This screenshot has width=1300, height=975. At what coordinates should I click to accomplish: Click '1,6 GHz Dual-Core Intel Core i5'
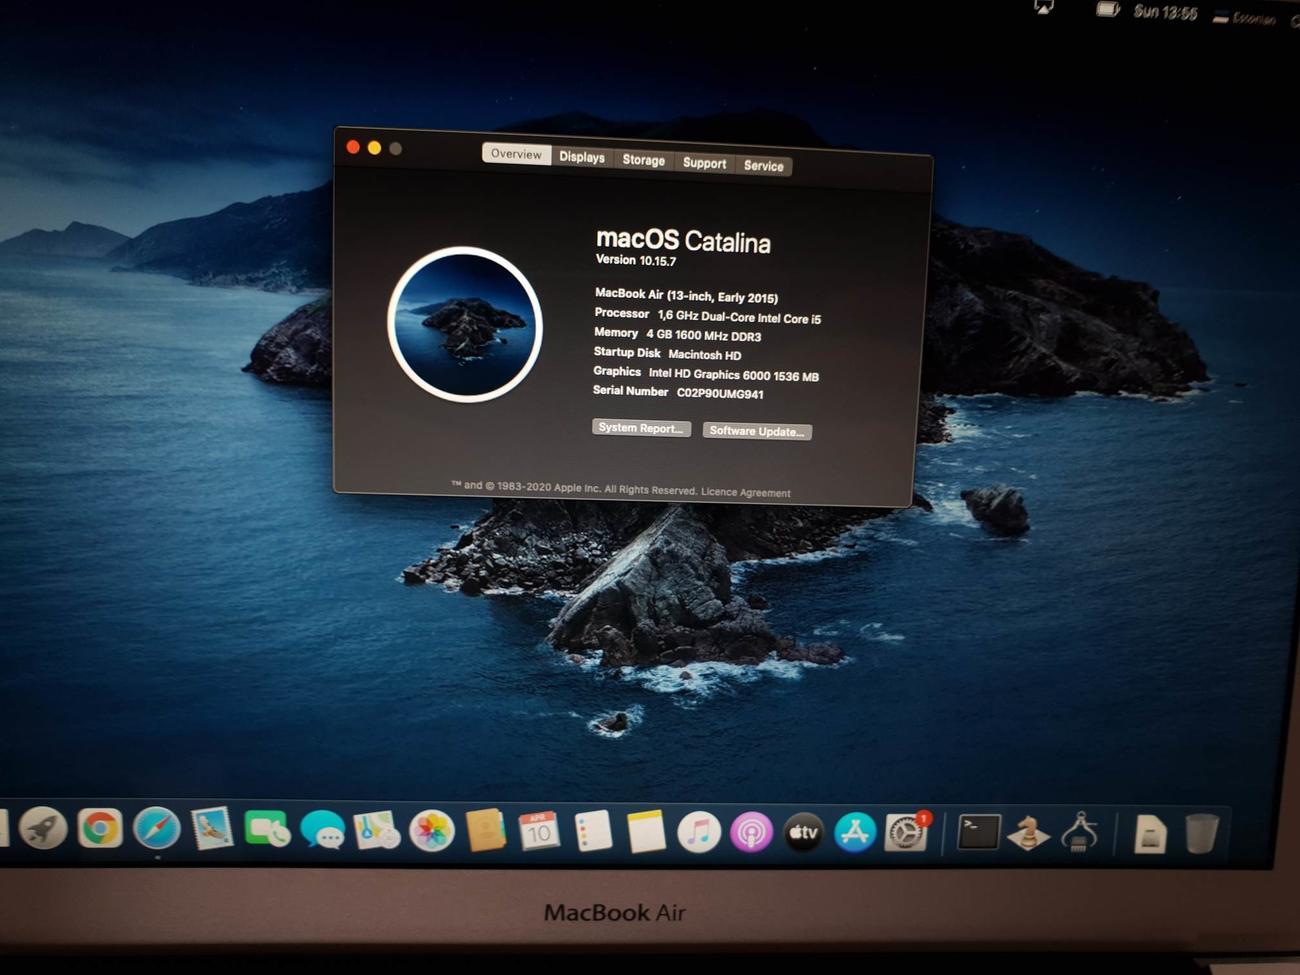[x=739, y=317]
